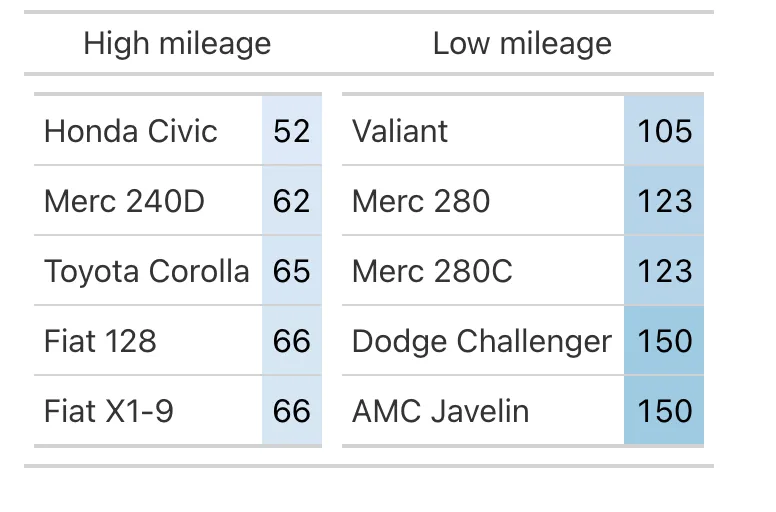This screenshot has width=776, height=512.
Task: Select the Merc 240D row label
Action: [x=124, y=201]
